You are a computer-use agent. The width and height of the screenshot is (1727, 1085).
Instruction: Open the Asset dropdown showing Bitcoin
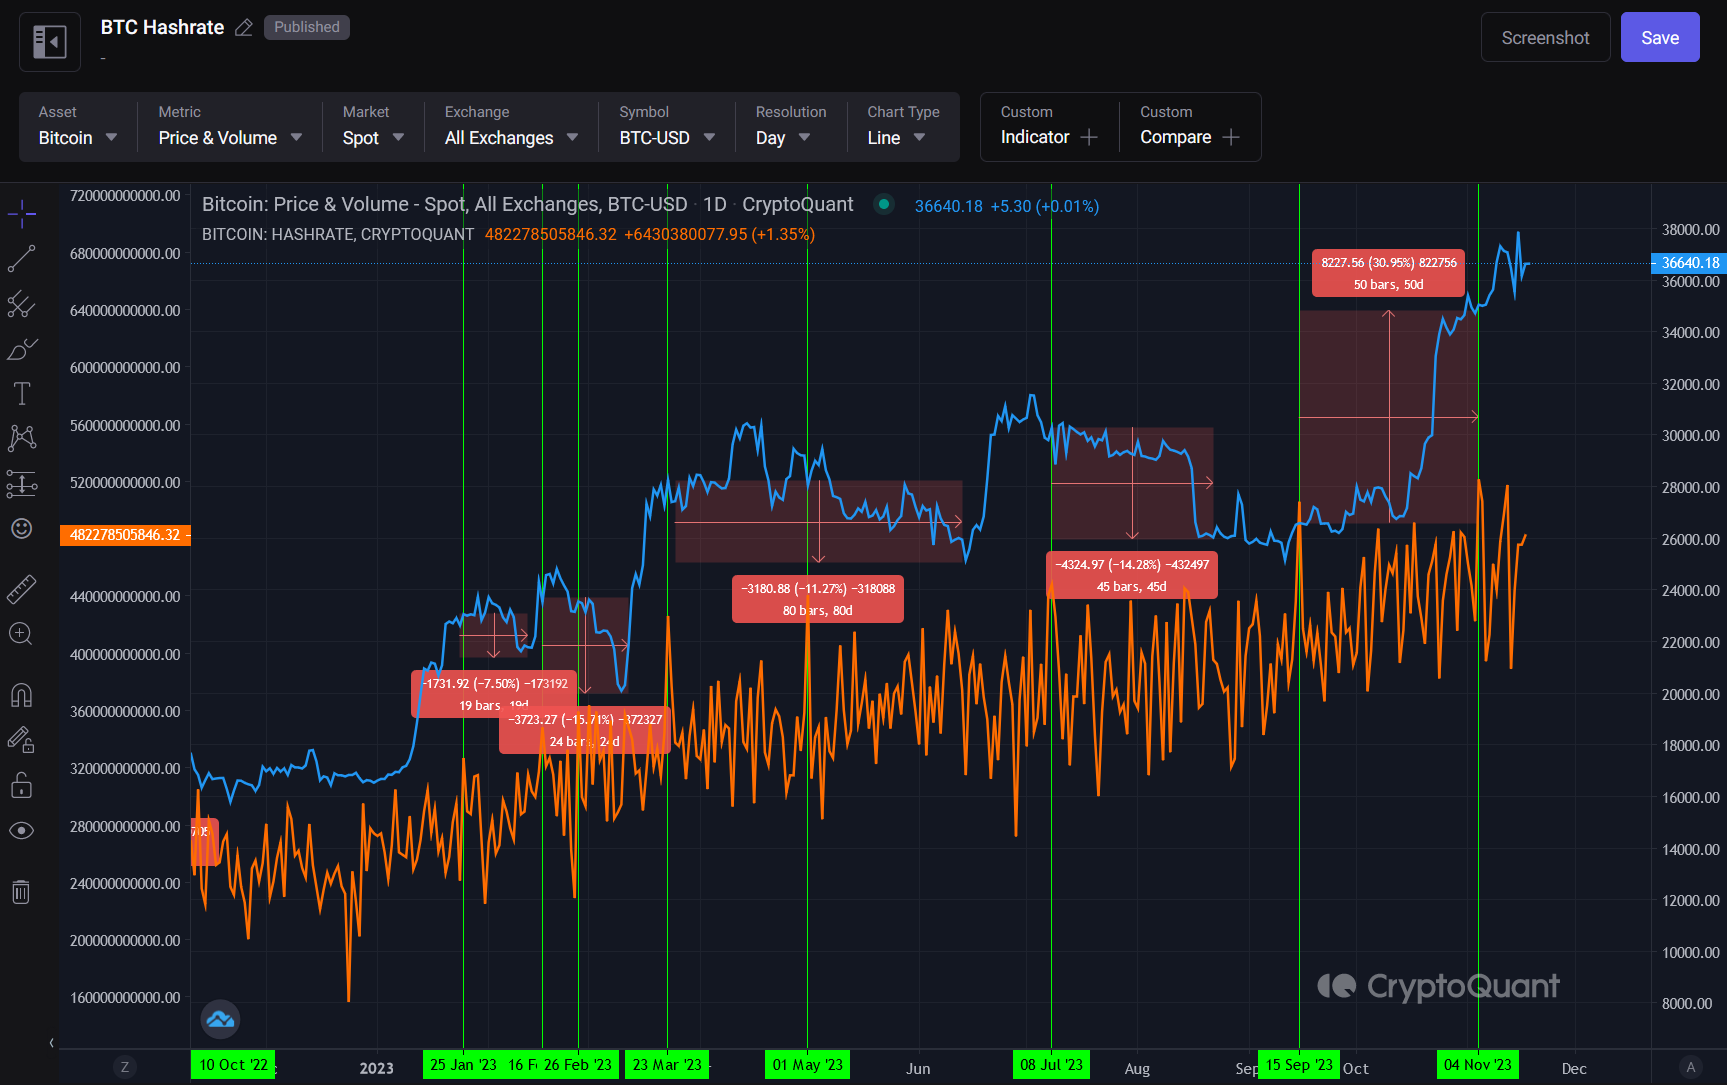pyautogui.click(x=75, y=137)
